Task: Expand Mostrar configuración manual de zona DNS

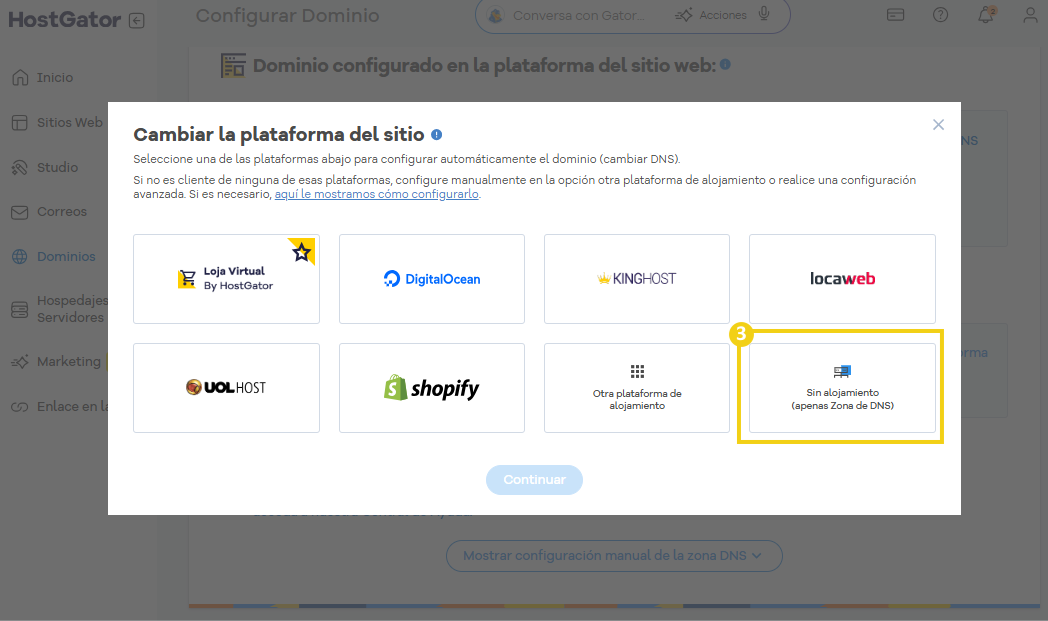Action: pyautogui.click(x=613, y=555)
